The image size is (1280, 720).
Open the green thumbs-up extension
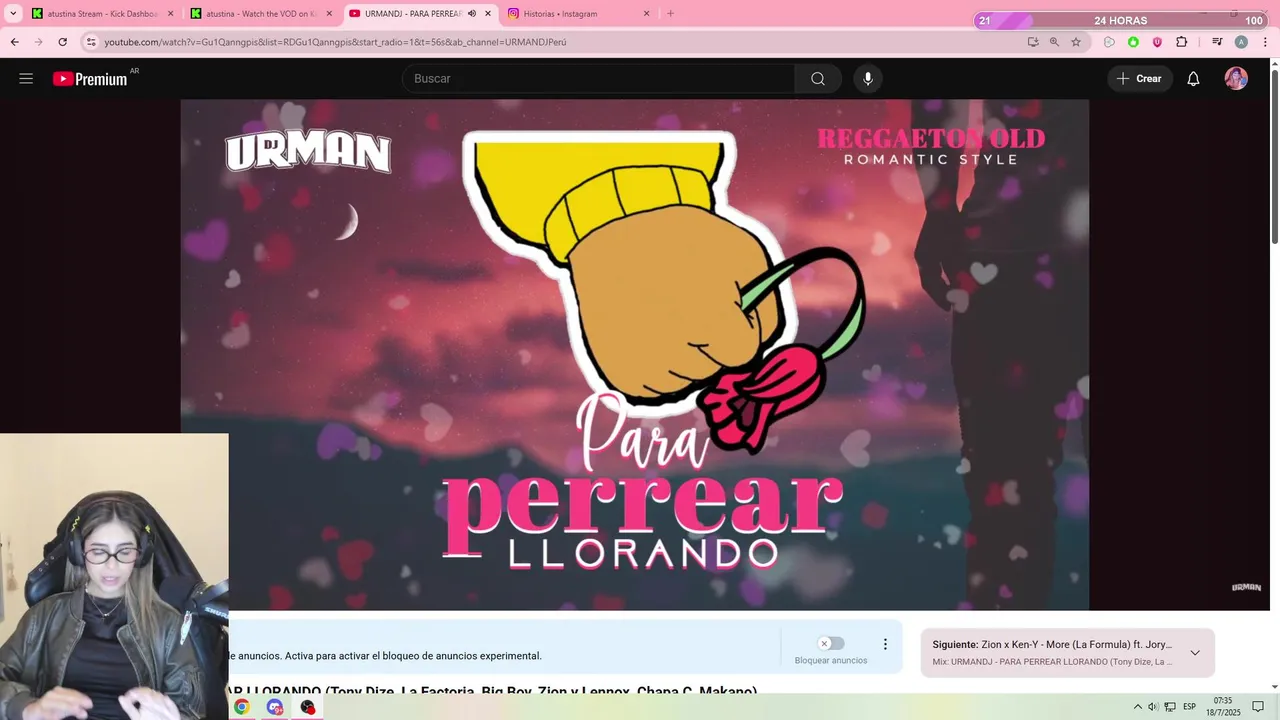point(1133,42)
